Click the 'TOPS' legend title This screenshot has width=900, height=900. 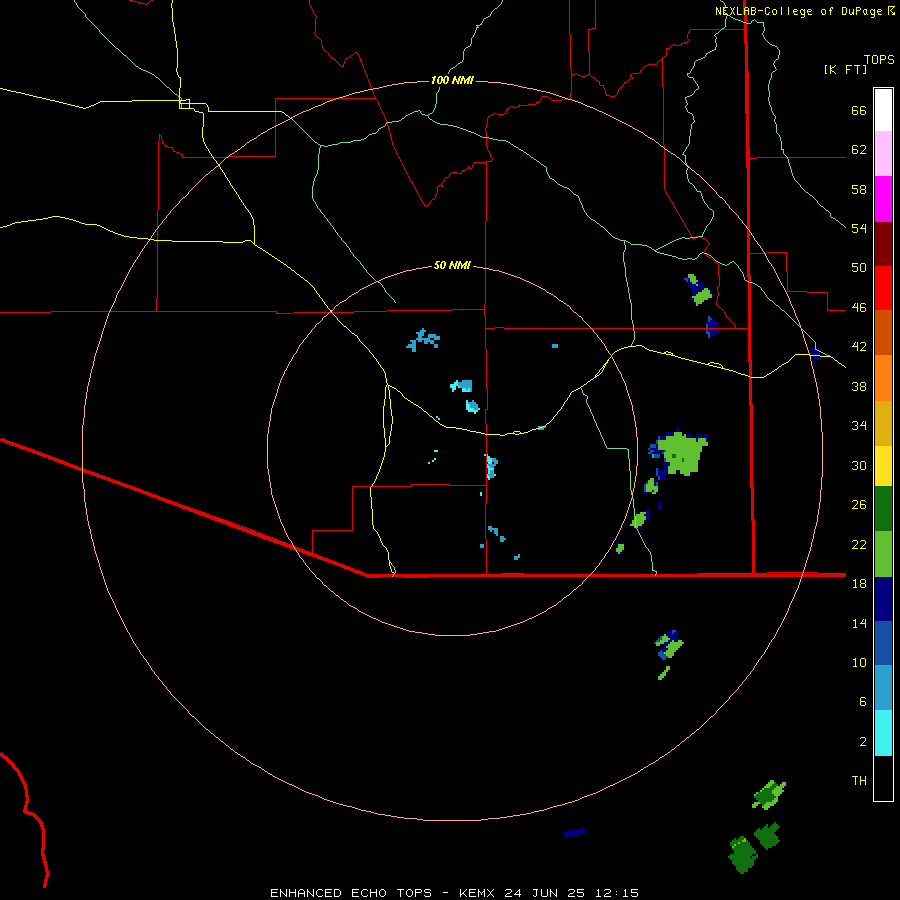tap(879, 59)
